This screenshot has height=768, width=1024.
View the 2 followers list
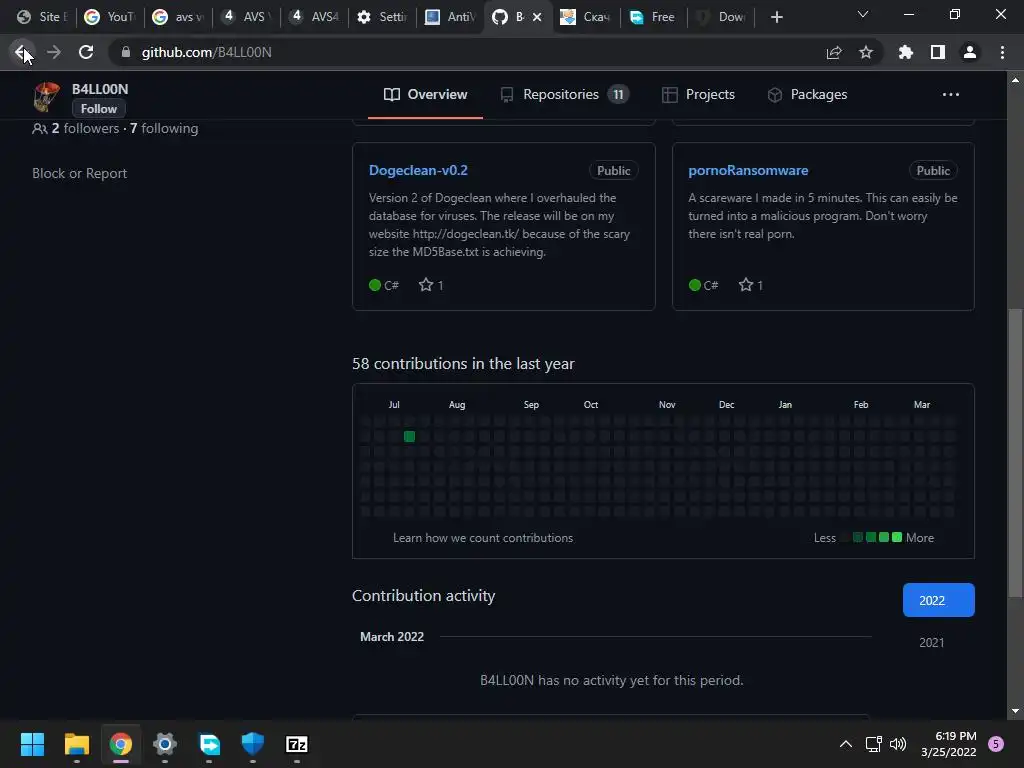[x=86, y=129]
